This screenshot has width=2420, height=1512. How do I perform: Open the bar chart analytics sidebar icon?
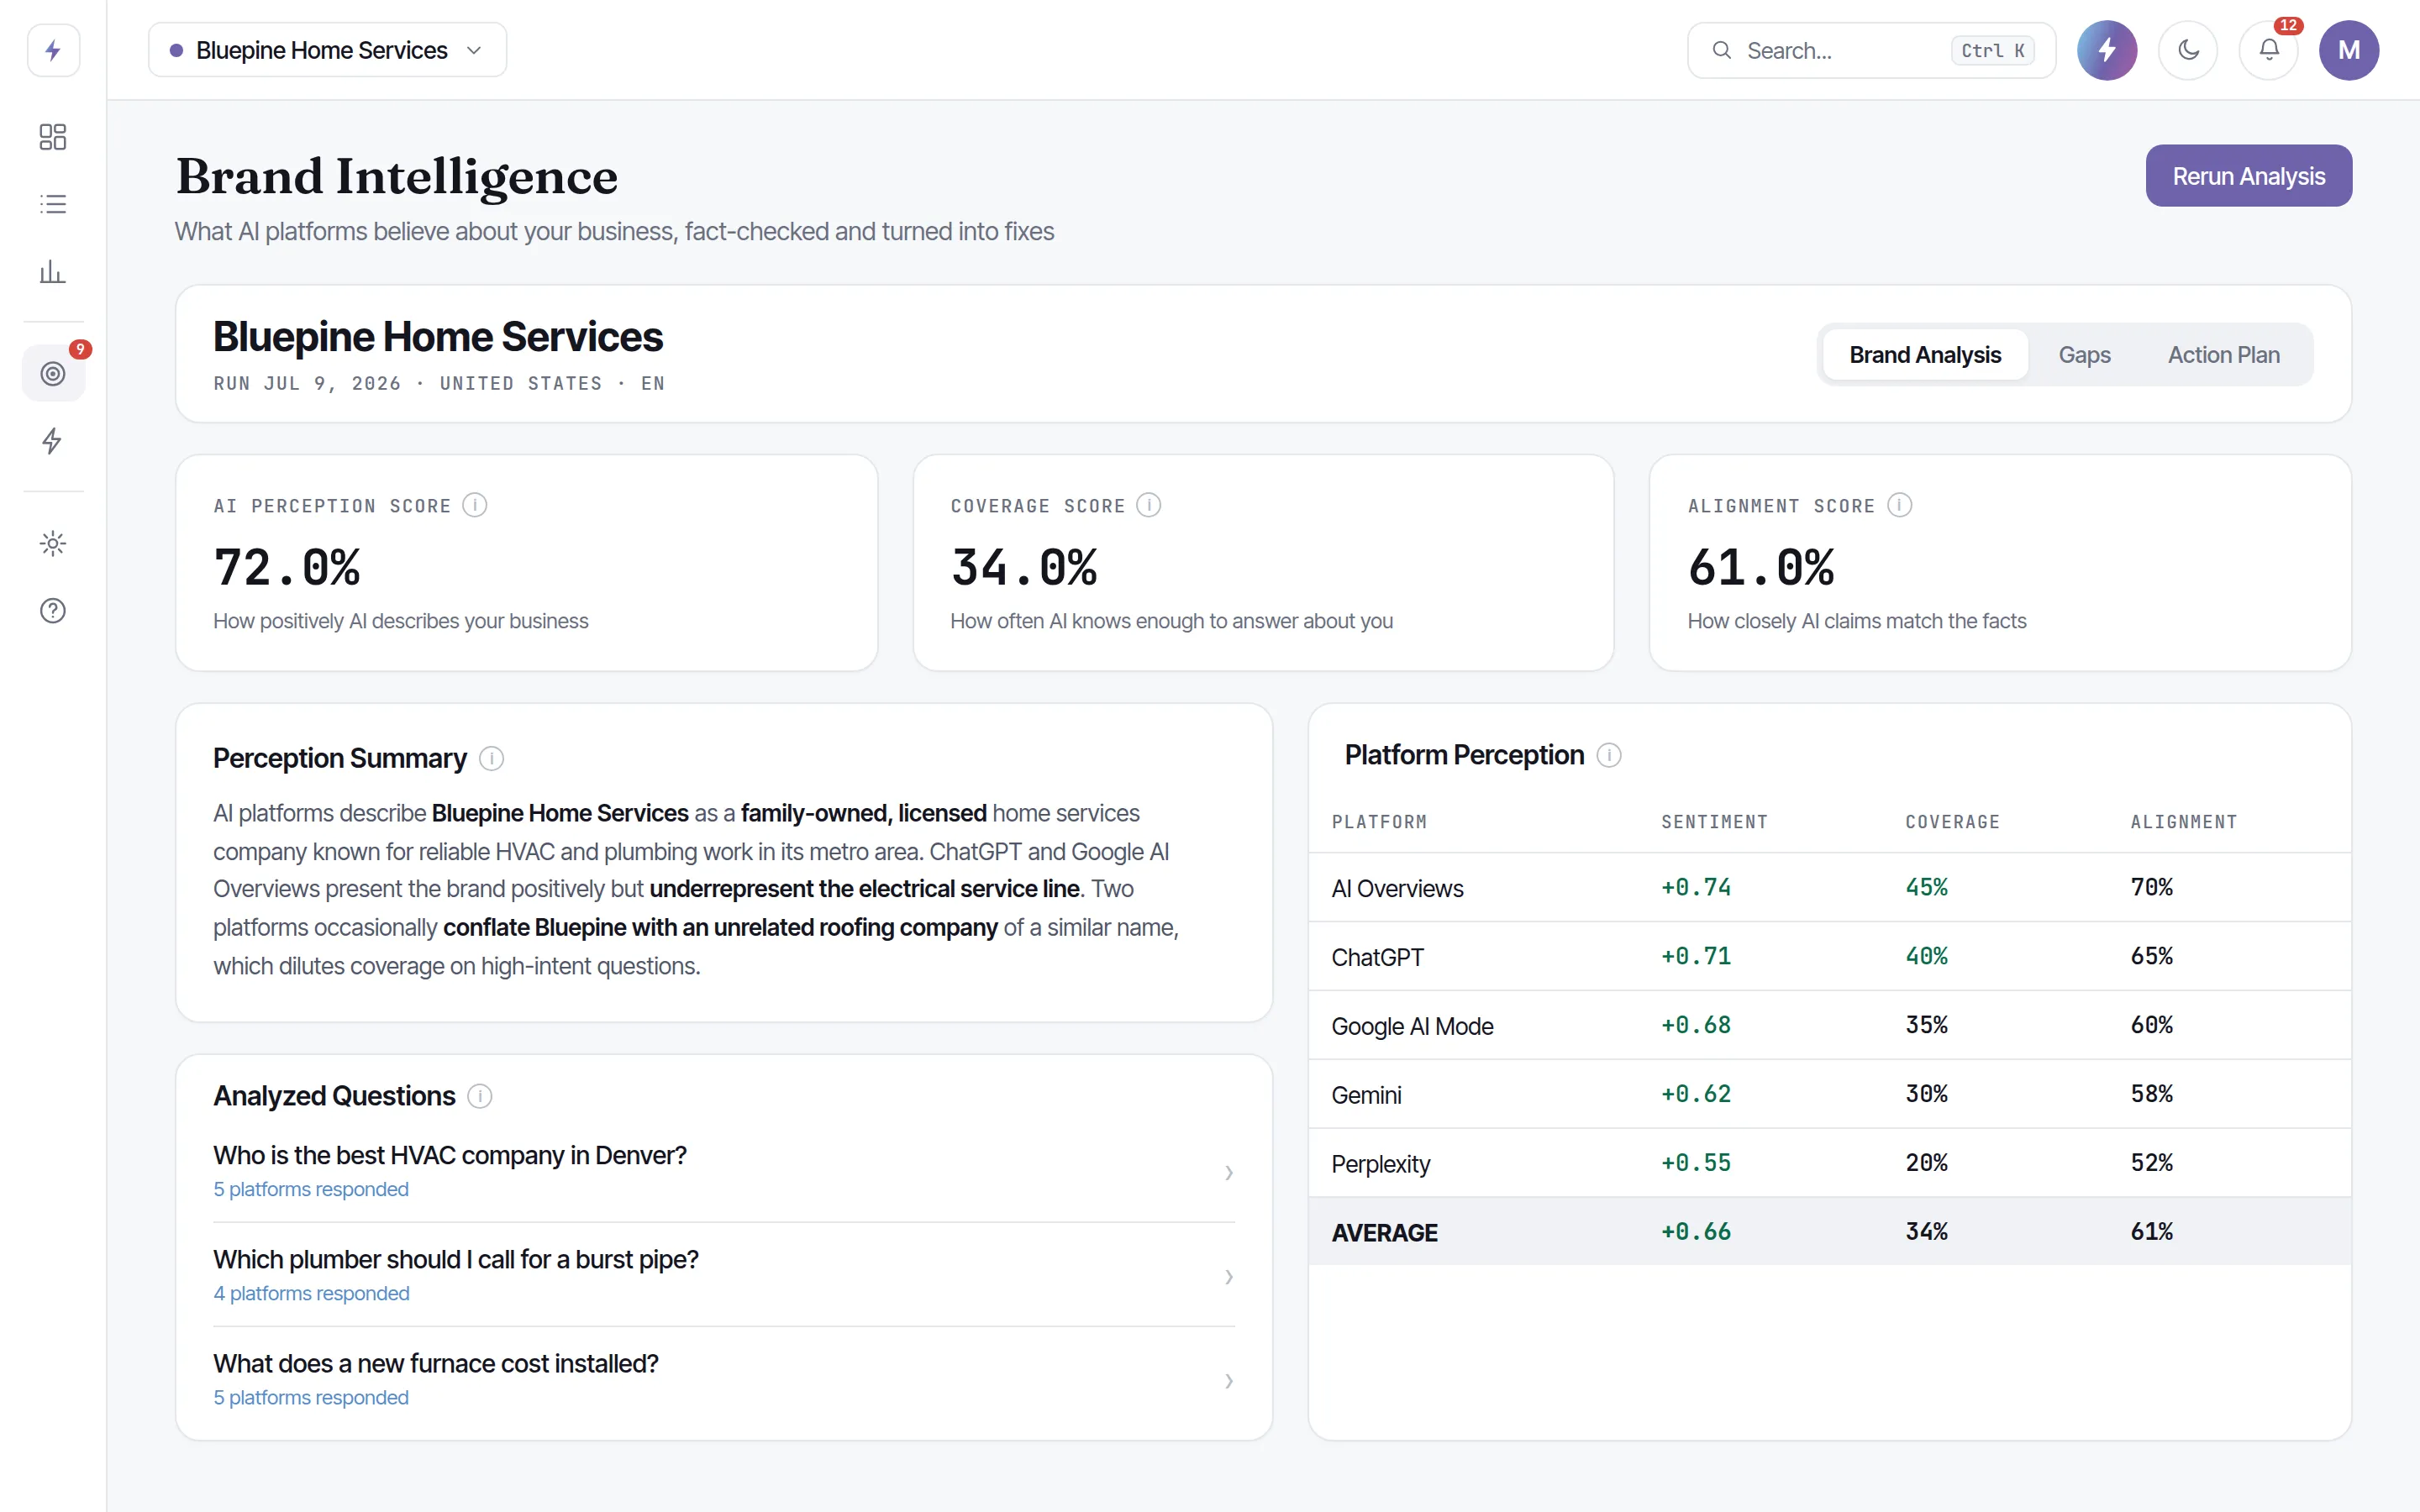[x=53, y=271]
